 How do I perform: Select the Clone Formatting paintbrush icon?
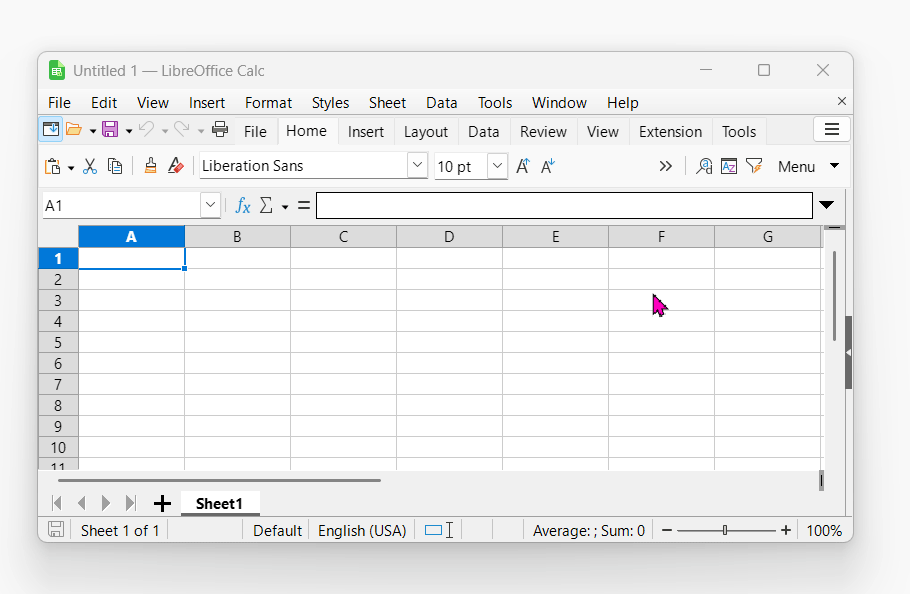150,166
